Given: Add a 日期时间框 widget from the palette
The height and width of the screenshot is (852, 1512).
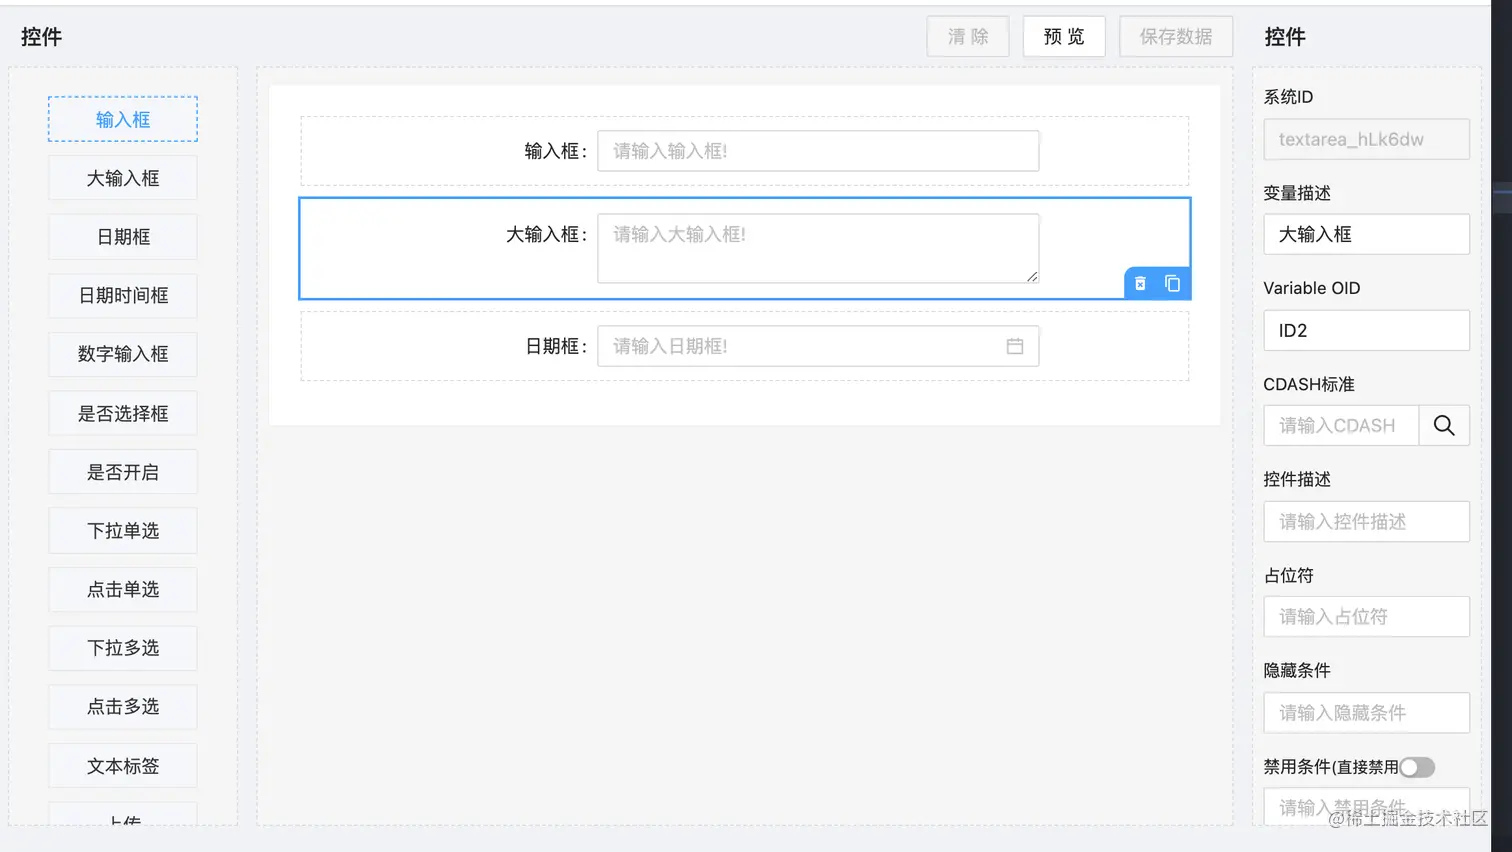Looking at the screenshot, I should 123,295.
